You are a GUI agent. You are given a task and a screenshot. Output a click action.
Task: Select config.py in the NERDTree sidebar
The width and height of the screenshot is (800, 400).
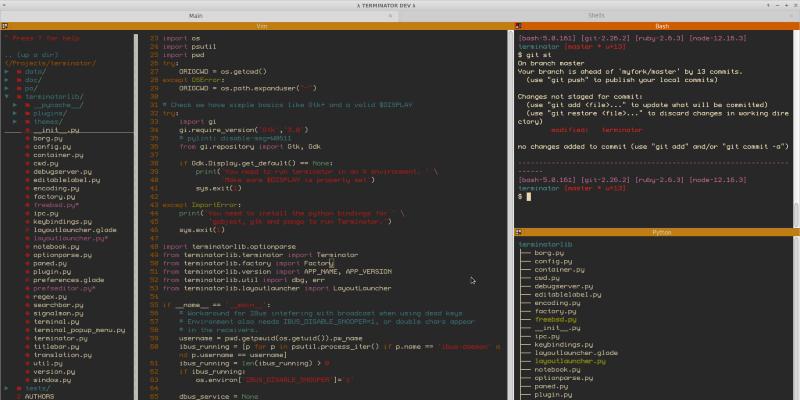coord(52,146)
